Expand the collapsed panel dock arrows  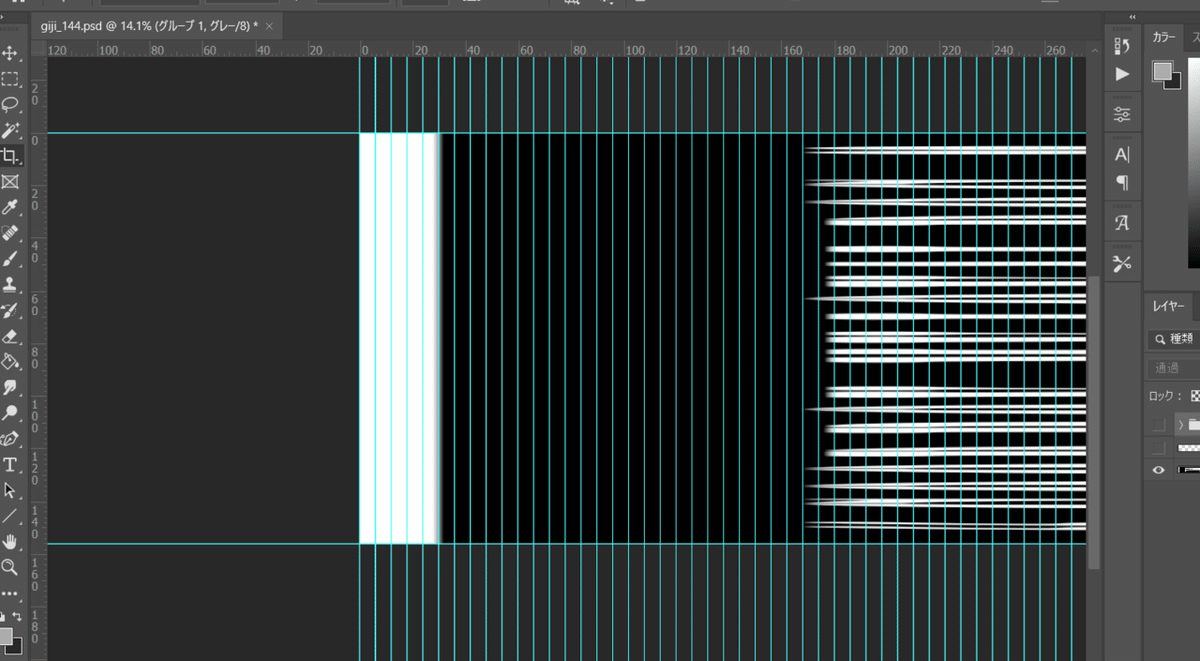click(x=1132, y=17)
